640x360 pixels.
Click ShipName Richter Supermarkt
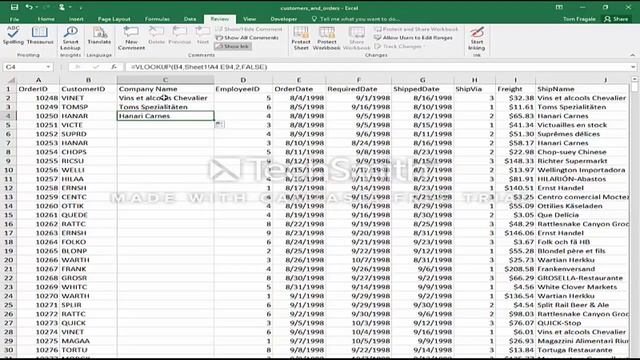point(582,161)
